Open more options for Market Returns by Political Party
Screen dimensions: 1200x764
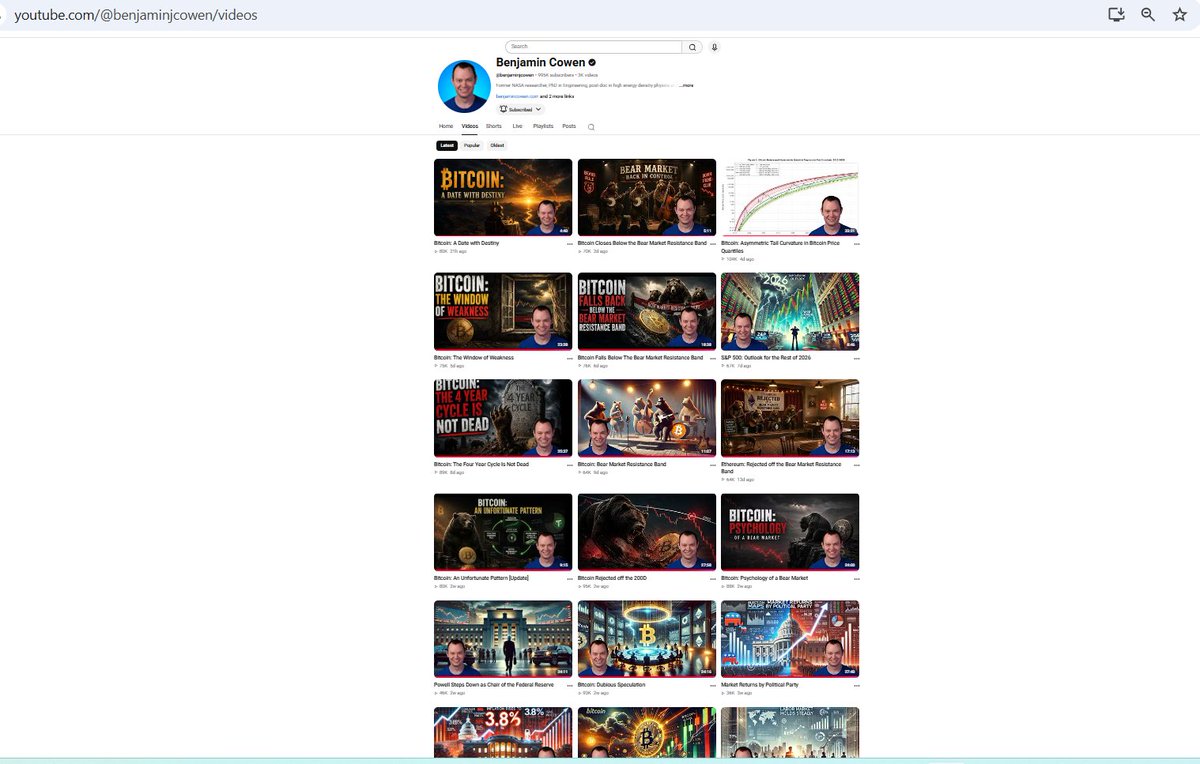tap(857, 686)
